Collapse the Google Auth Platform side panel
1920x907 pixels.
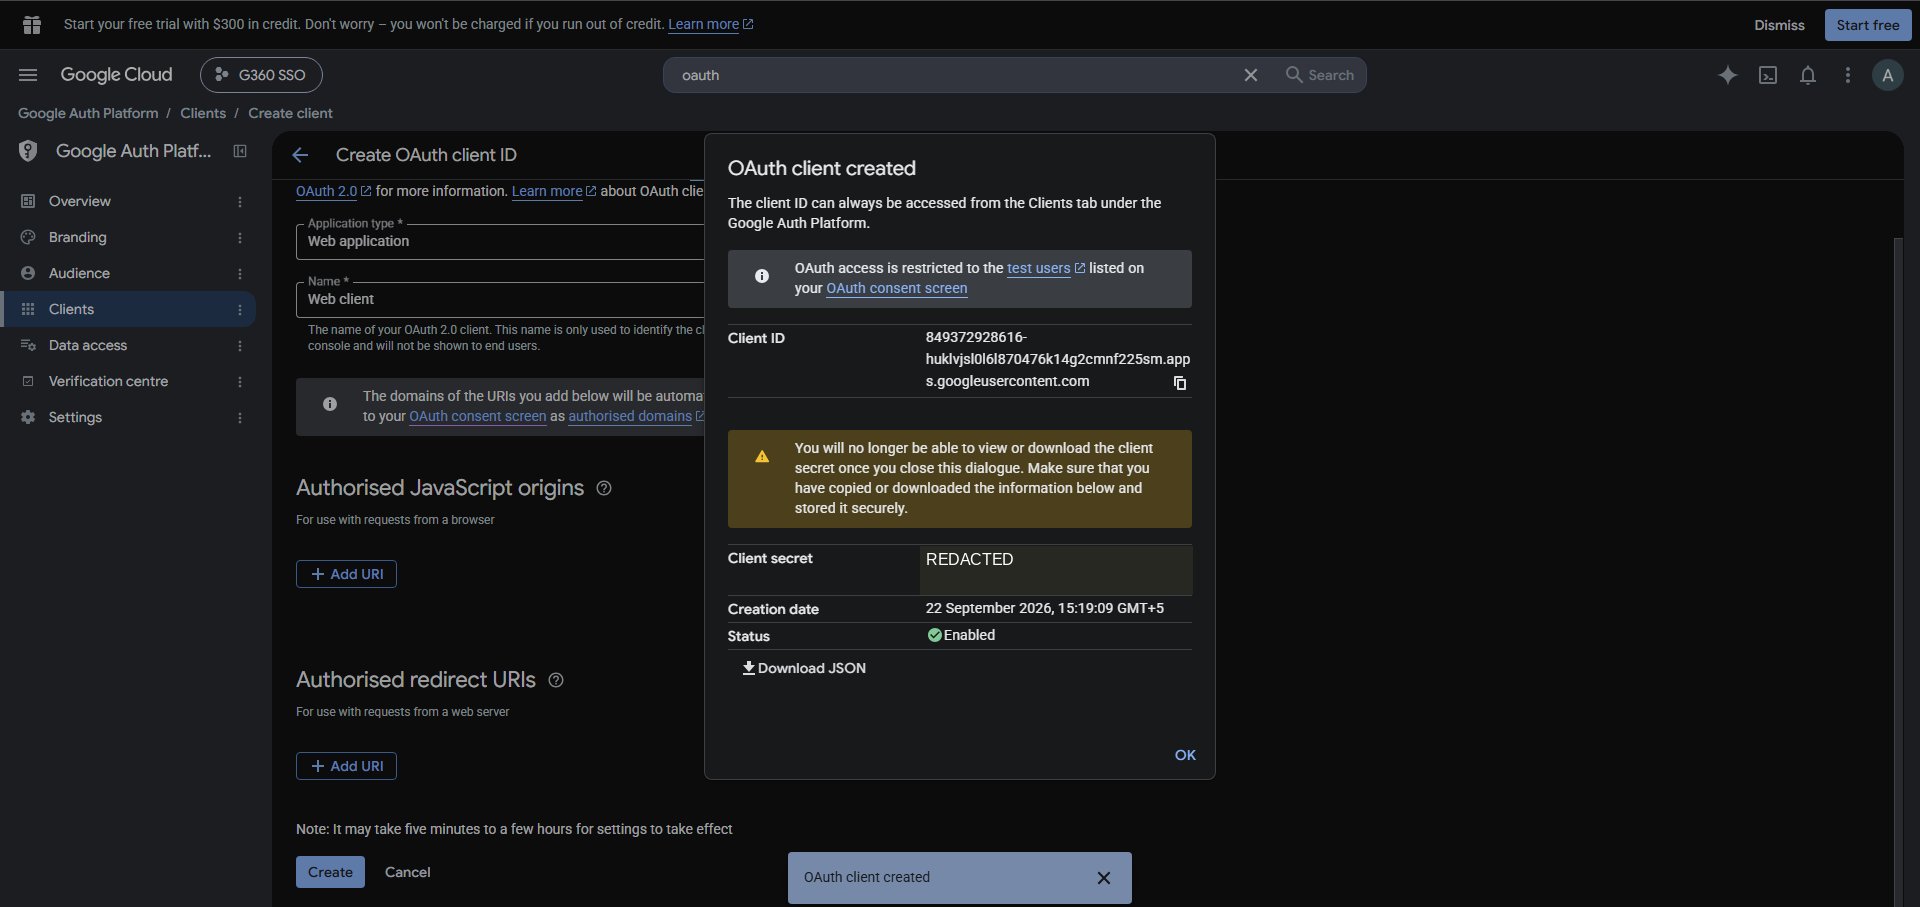click(240, 151)
